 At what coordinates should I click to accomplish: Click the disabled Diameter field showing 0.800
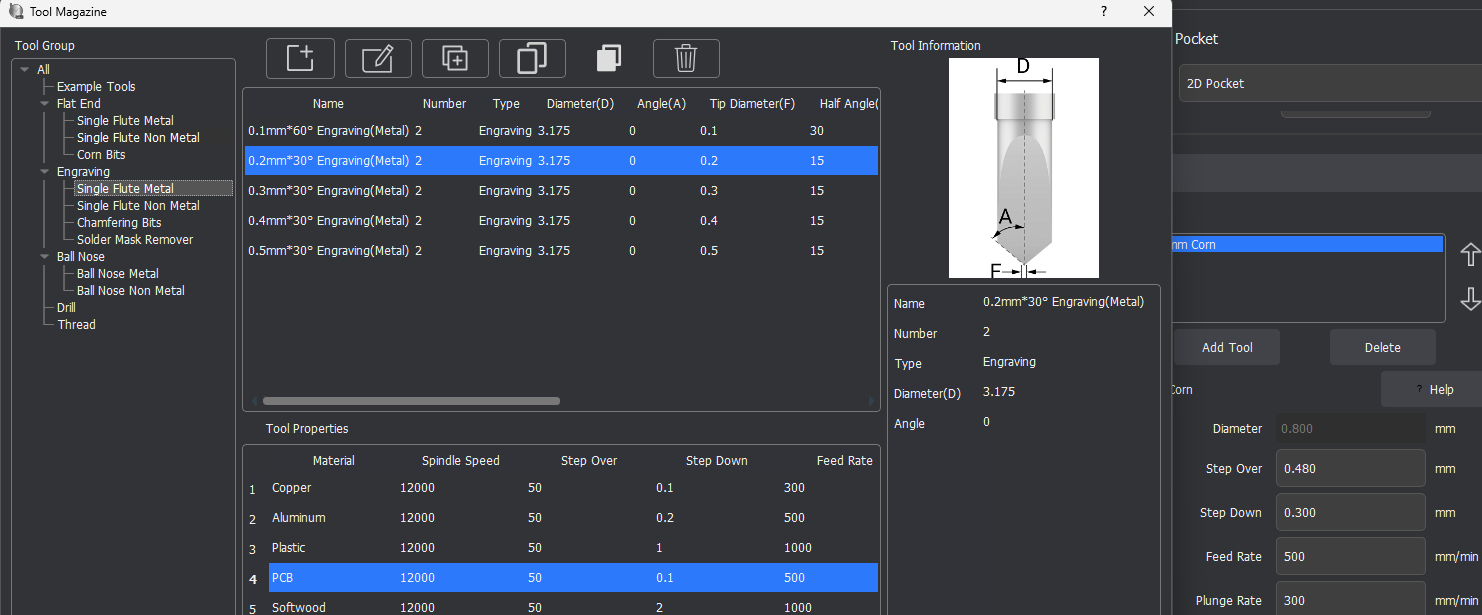pos(1350,428)
